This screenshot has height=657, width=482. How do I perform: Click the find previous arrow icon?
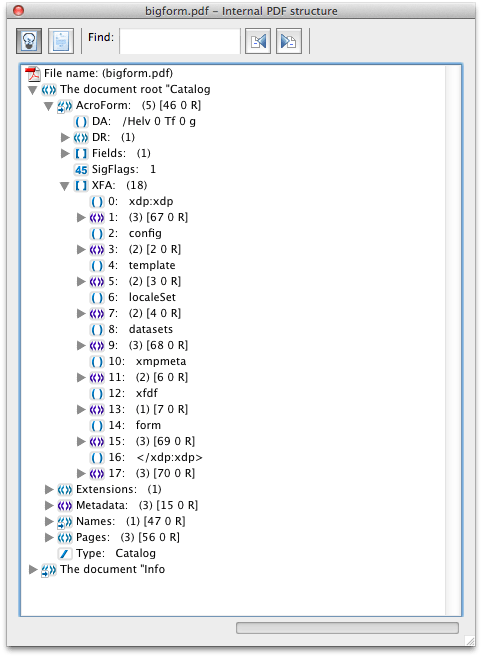pos(258,41)
